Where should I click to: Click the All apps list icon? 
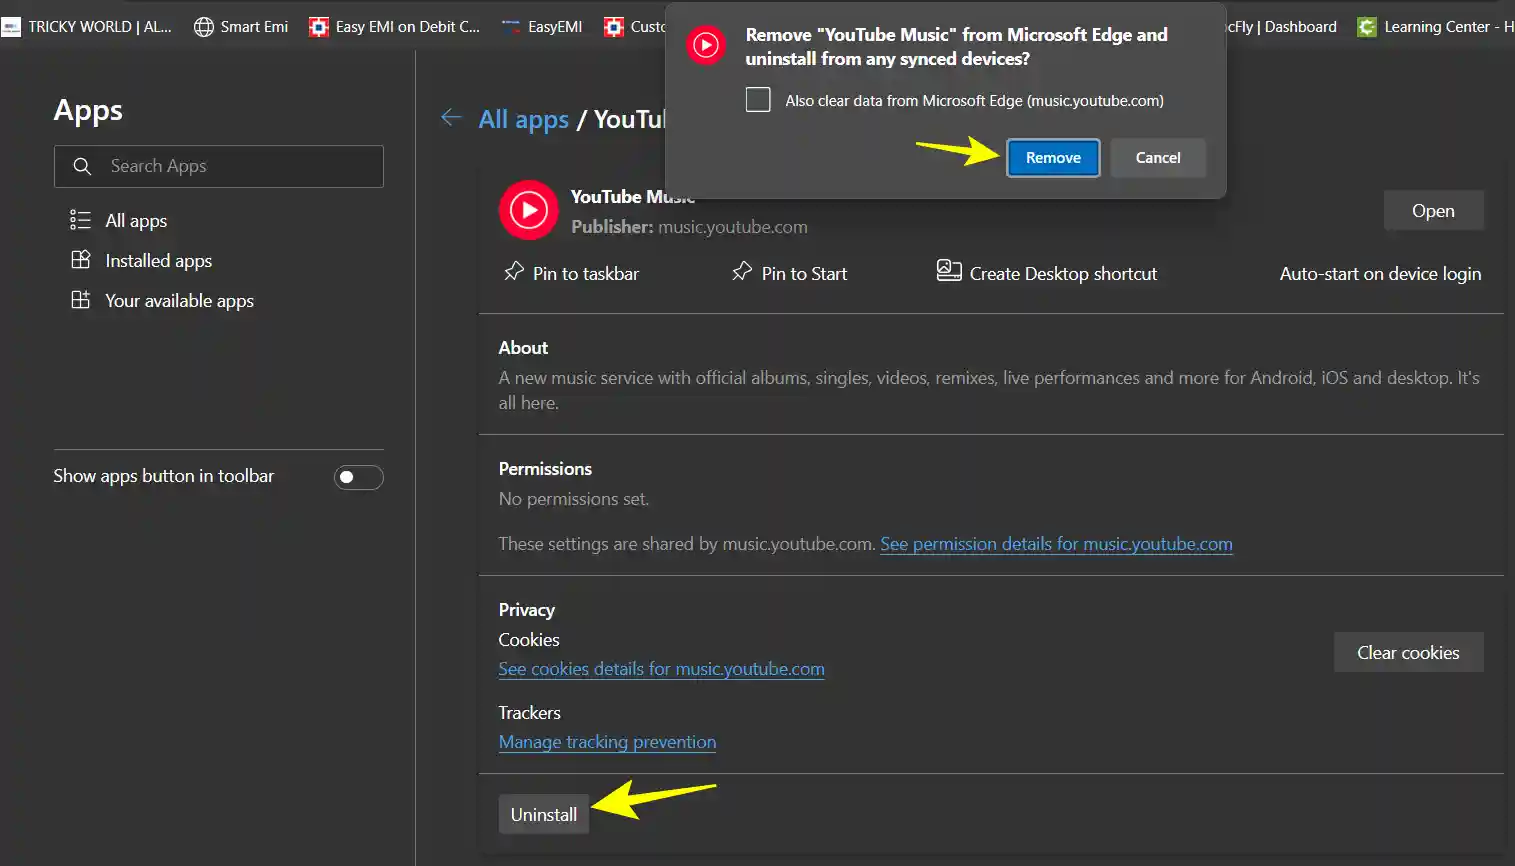point(80,220)
